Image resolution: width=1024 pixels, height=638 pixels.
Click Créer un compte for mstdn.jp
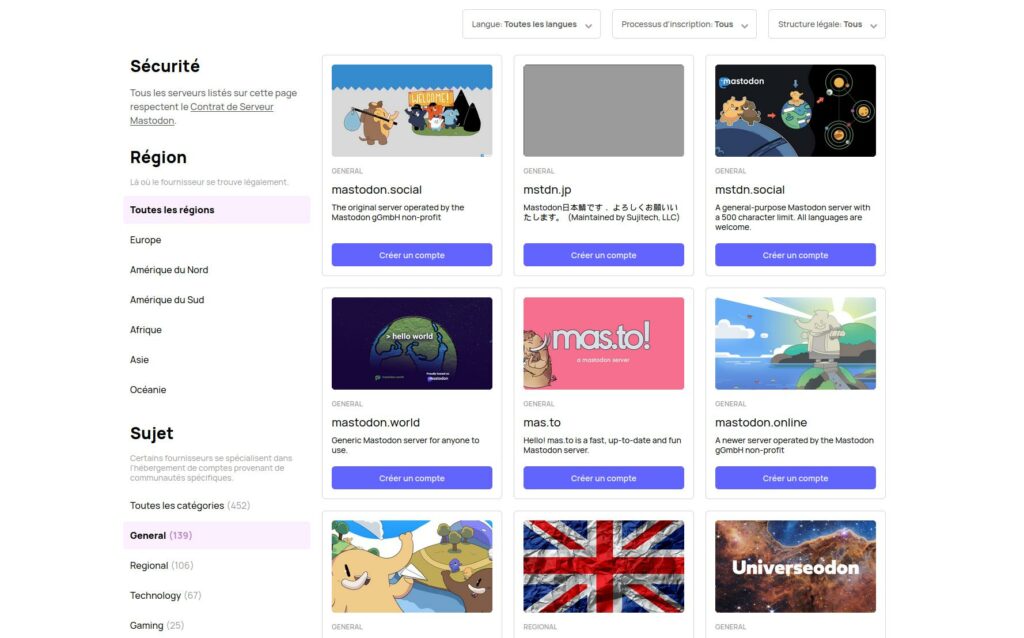point(603,255)
